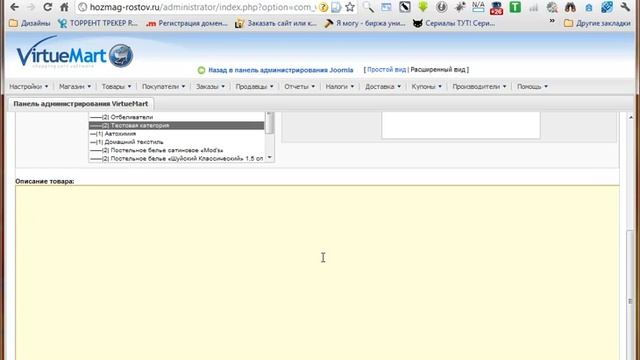Image resolution: width=640 pixels, height=360 pixels.
Task: Open the Я могу - биржа bookmark
Action: 364,23
